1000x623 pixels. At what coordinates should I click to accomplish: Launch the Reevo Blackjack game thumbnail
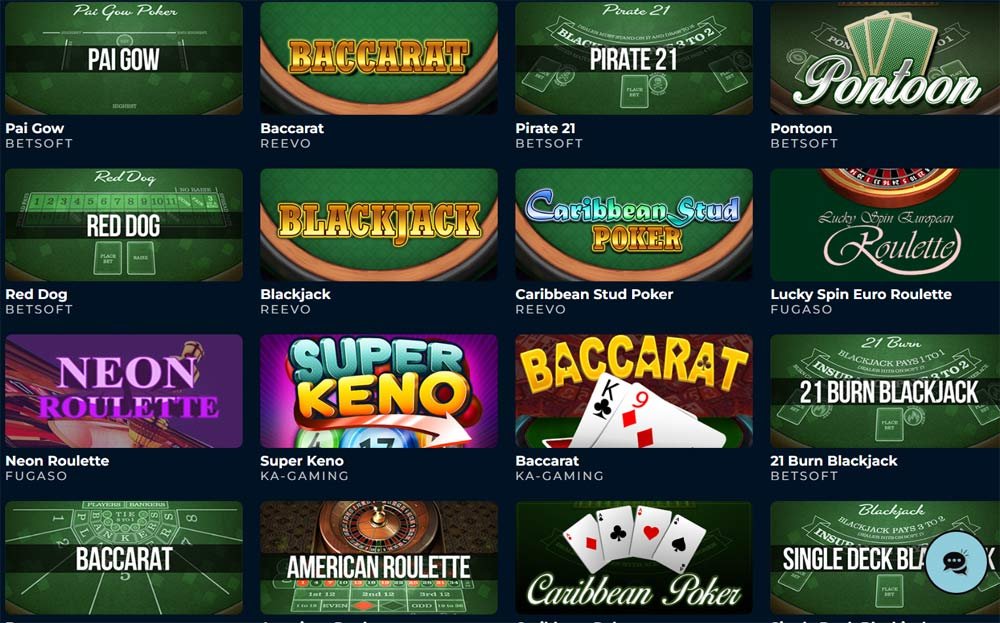(379, 224)
